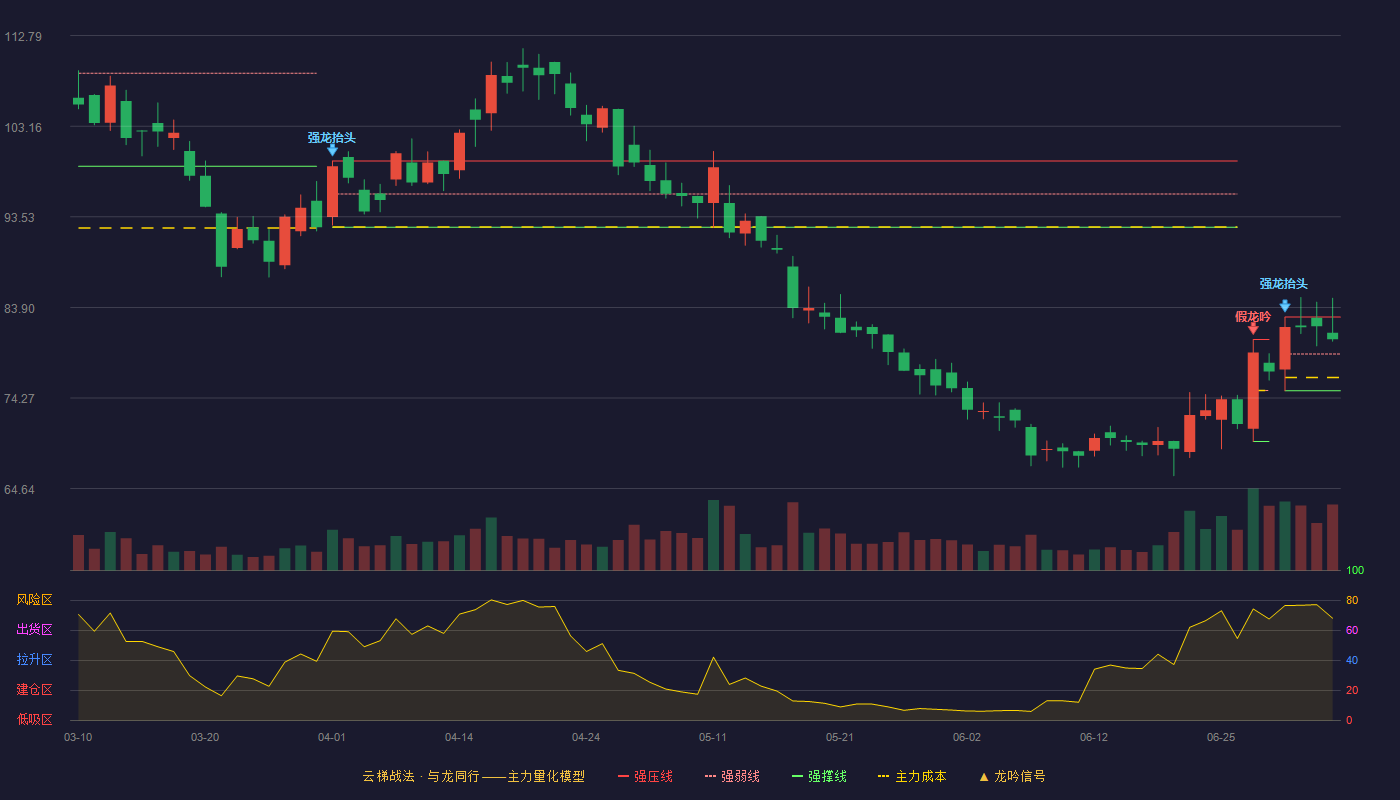
Task: Click the left 强龙抬头 label near 04-01
Action: [332, 138]
